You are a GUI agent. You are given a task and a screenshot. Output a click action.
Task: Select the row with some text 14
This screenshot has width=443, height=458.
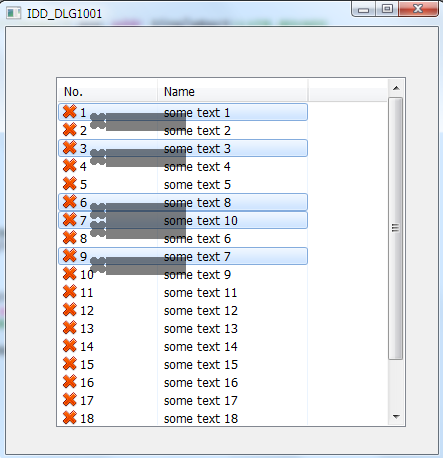(x=183, y=347)
